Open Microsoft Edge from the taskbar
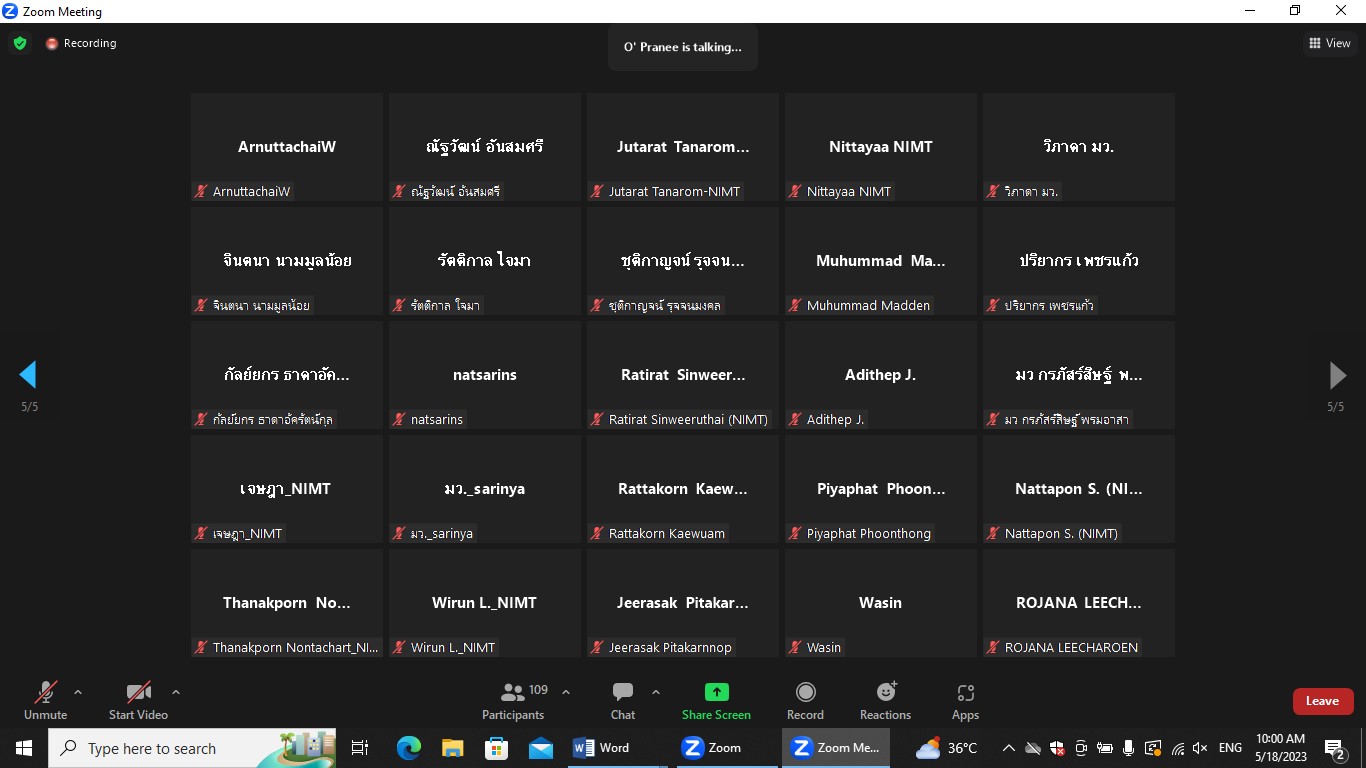 [408, 748]
